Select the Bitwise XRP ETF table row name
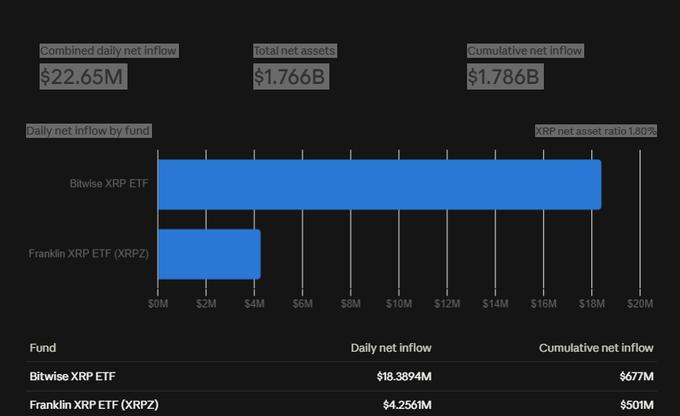 click(x=72, y=376)
